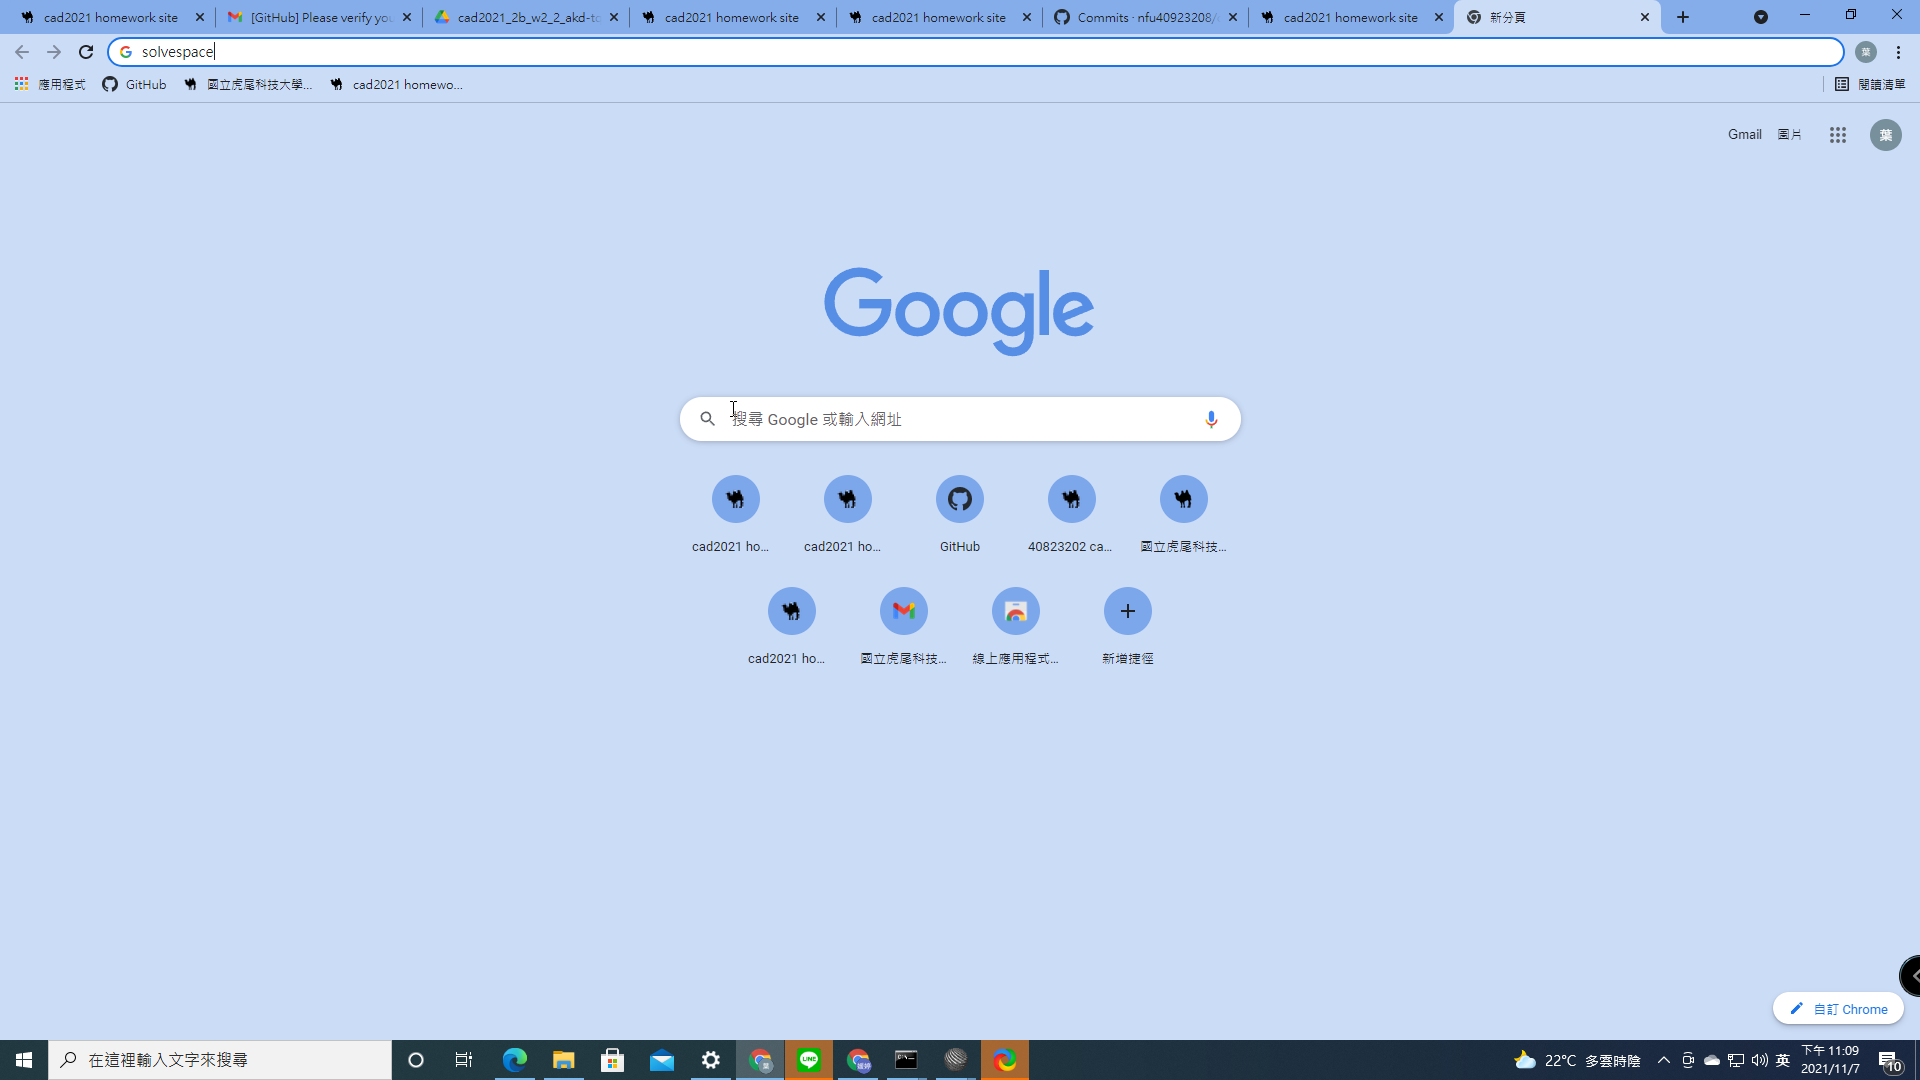The image size is (1920, 1080).
Task: Open the 40823202 ca... shortcut tile
Action: pyautogui.click(x=1071, y=514)
